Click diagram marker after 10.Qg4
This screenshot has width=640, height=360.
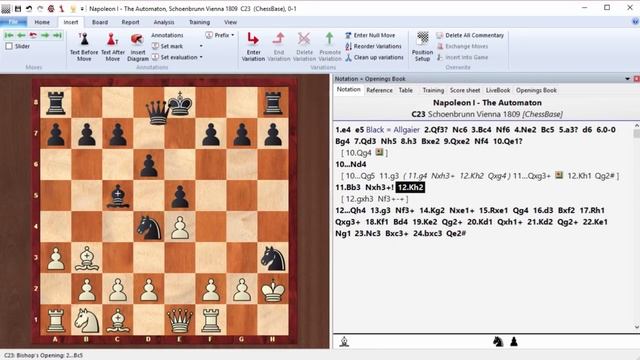pos(380,153)
